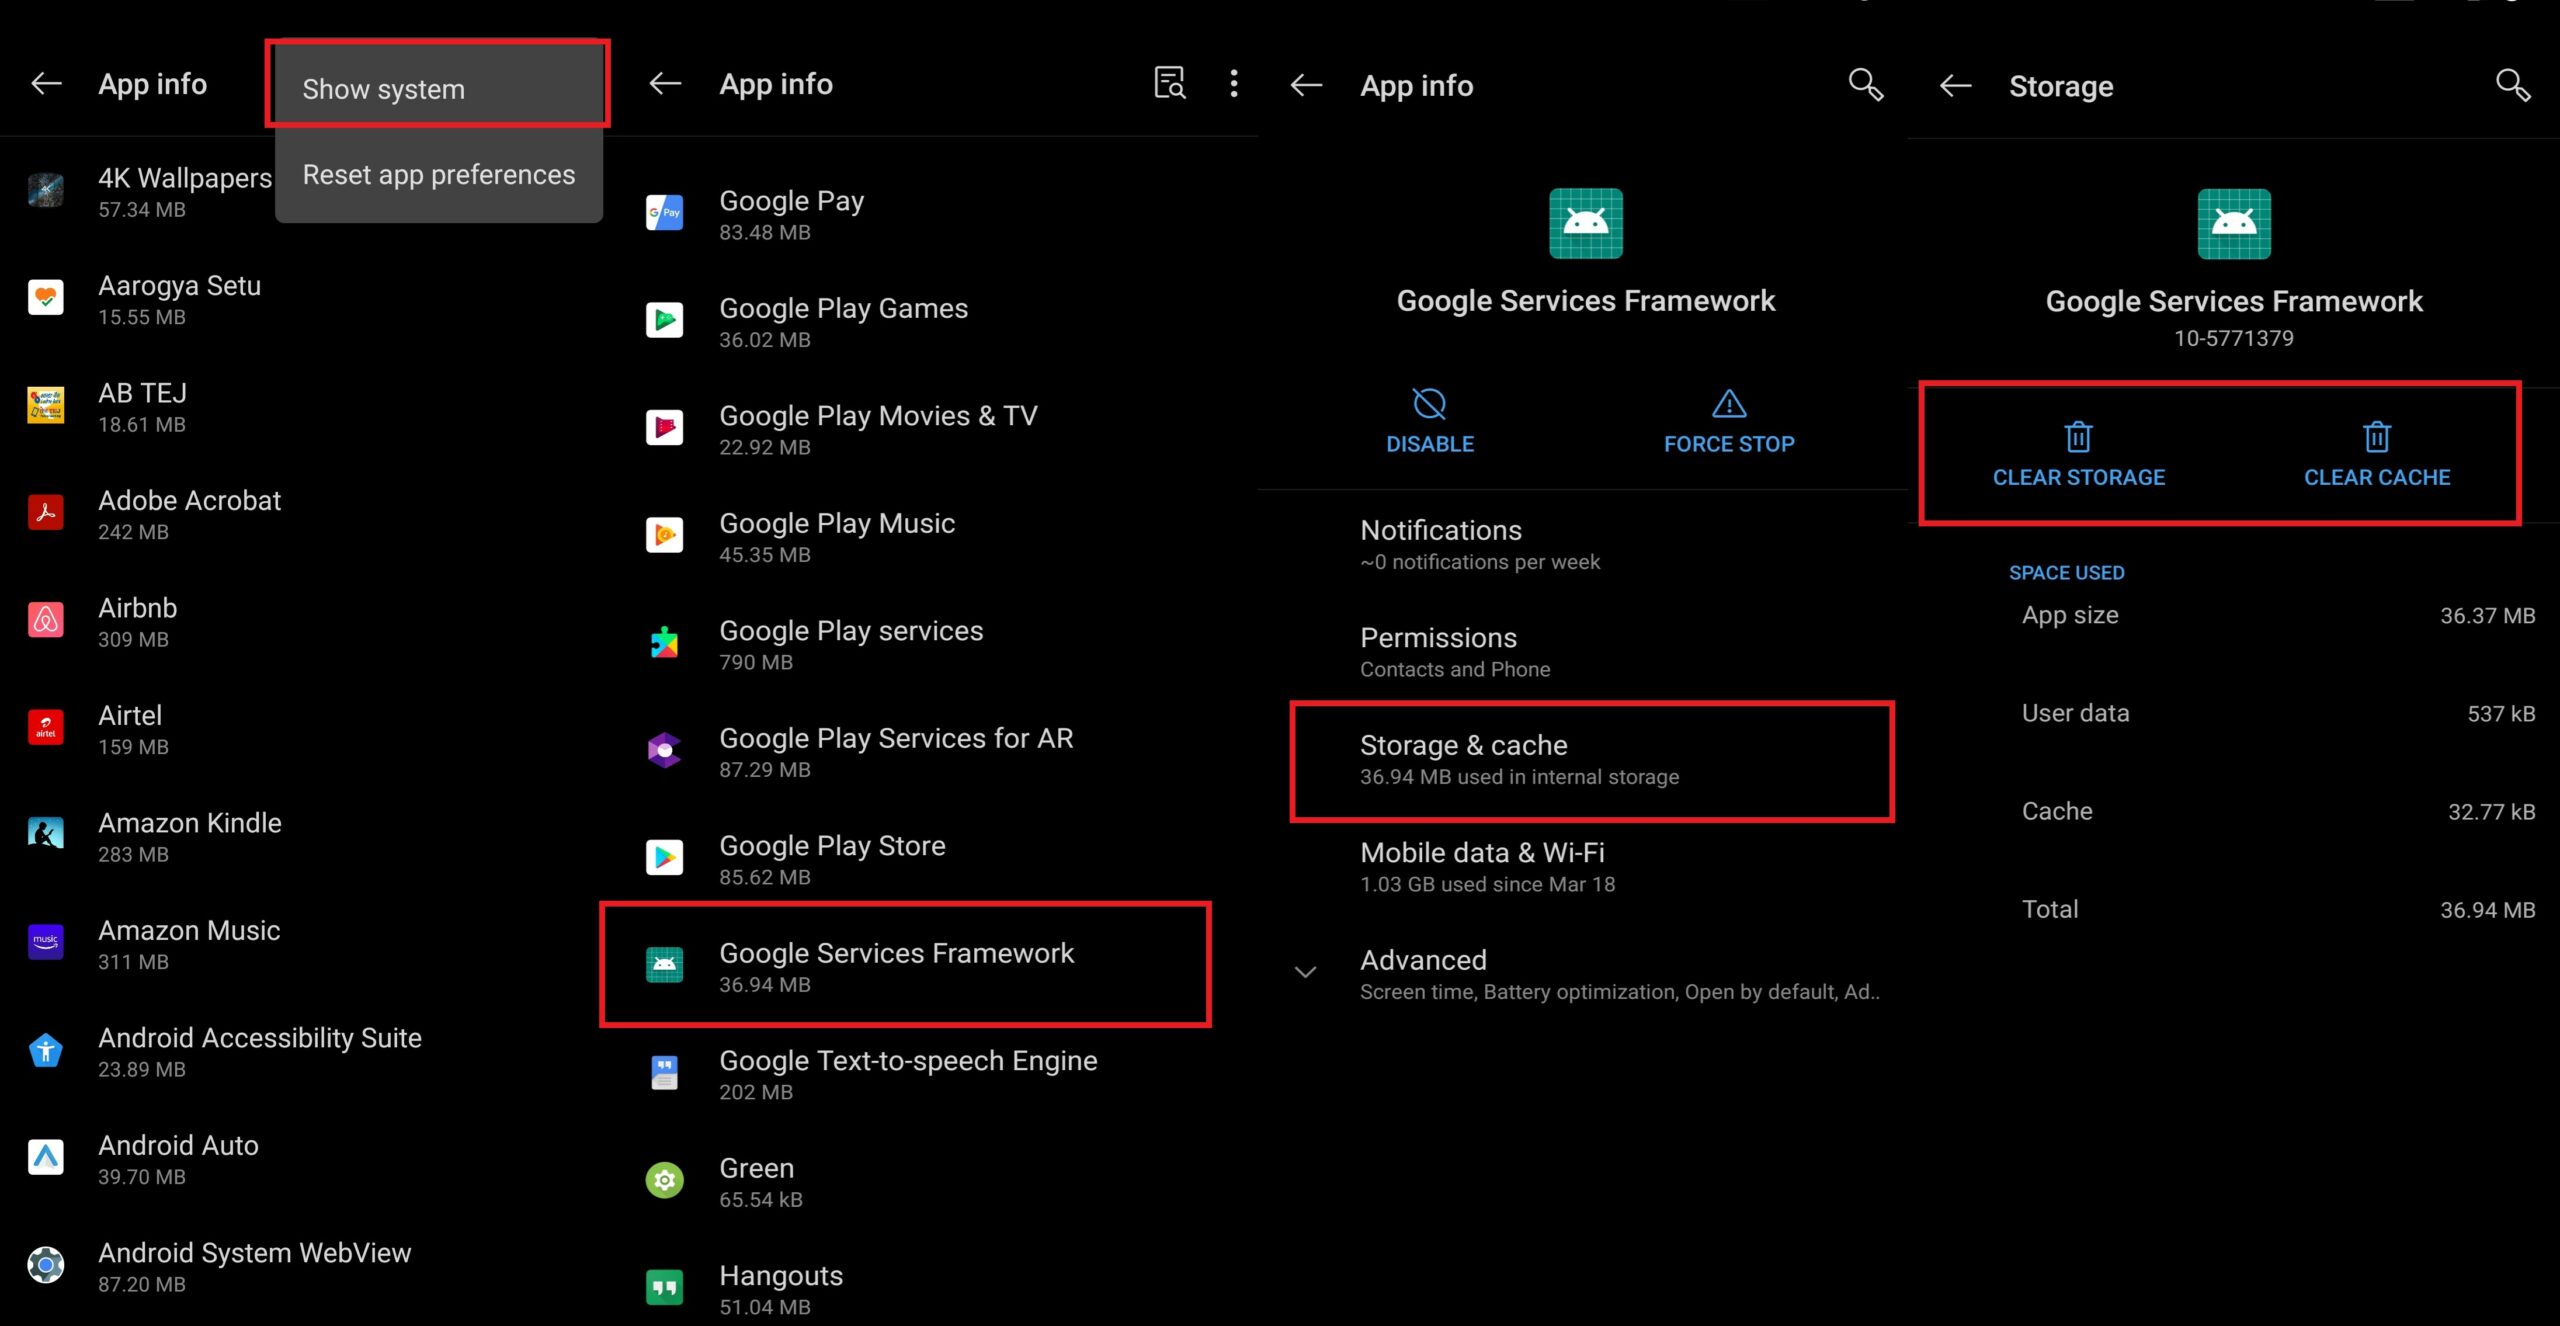This screenshot has height=1326, width=2560.
Task: Tap Google Play services puzzle icon
Action: [664, 643]
